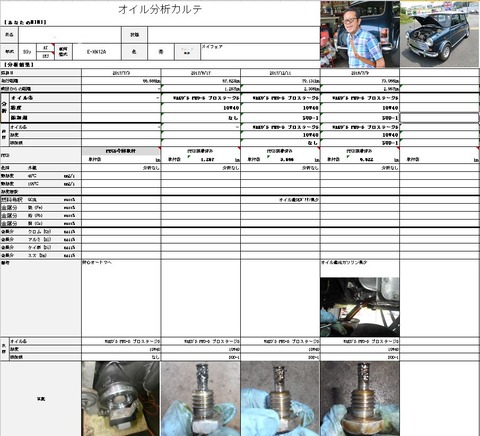This screenshot has width=480, height=436.
Task: Select the メイフェア grade cell
Action: tap(260, 52)
